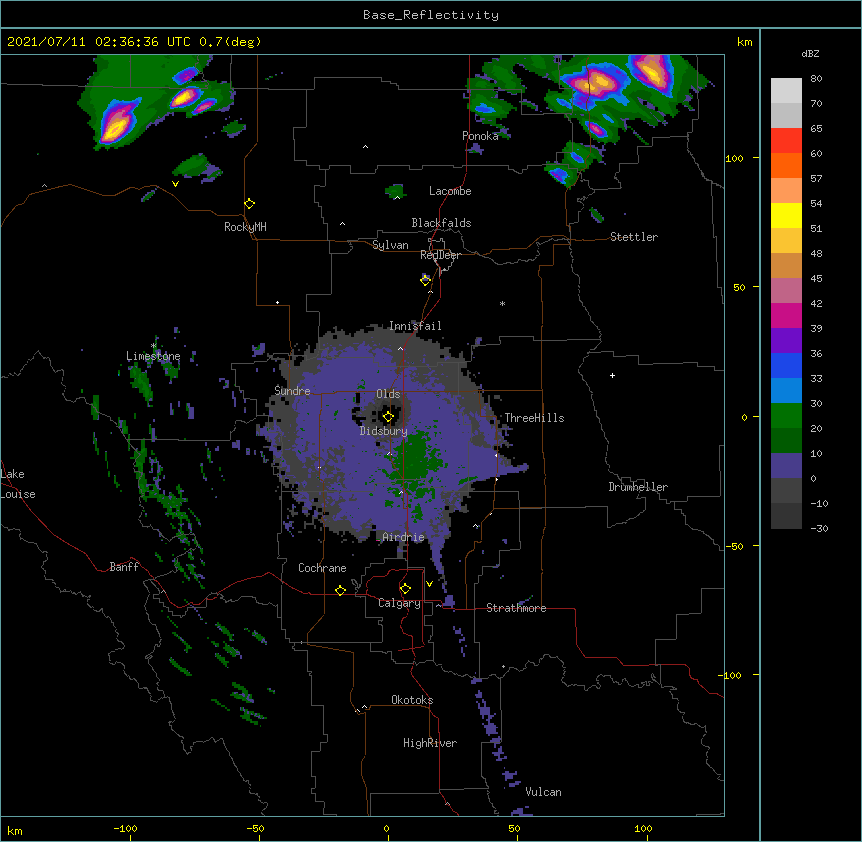This screenshot has height=842, width=862.
Task: Click the Okotoks label
Action: [x=412, y=700]
